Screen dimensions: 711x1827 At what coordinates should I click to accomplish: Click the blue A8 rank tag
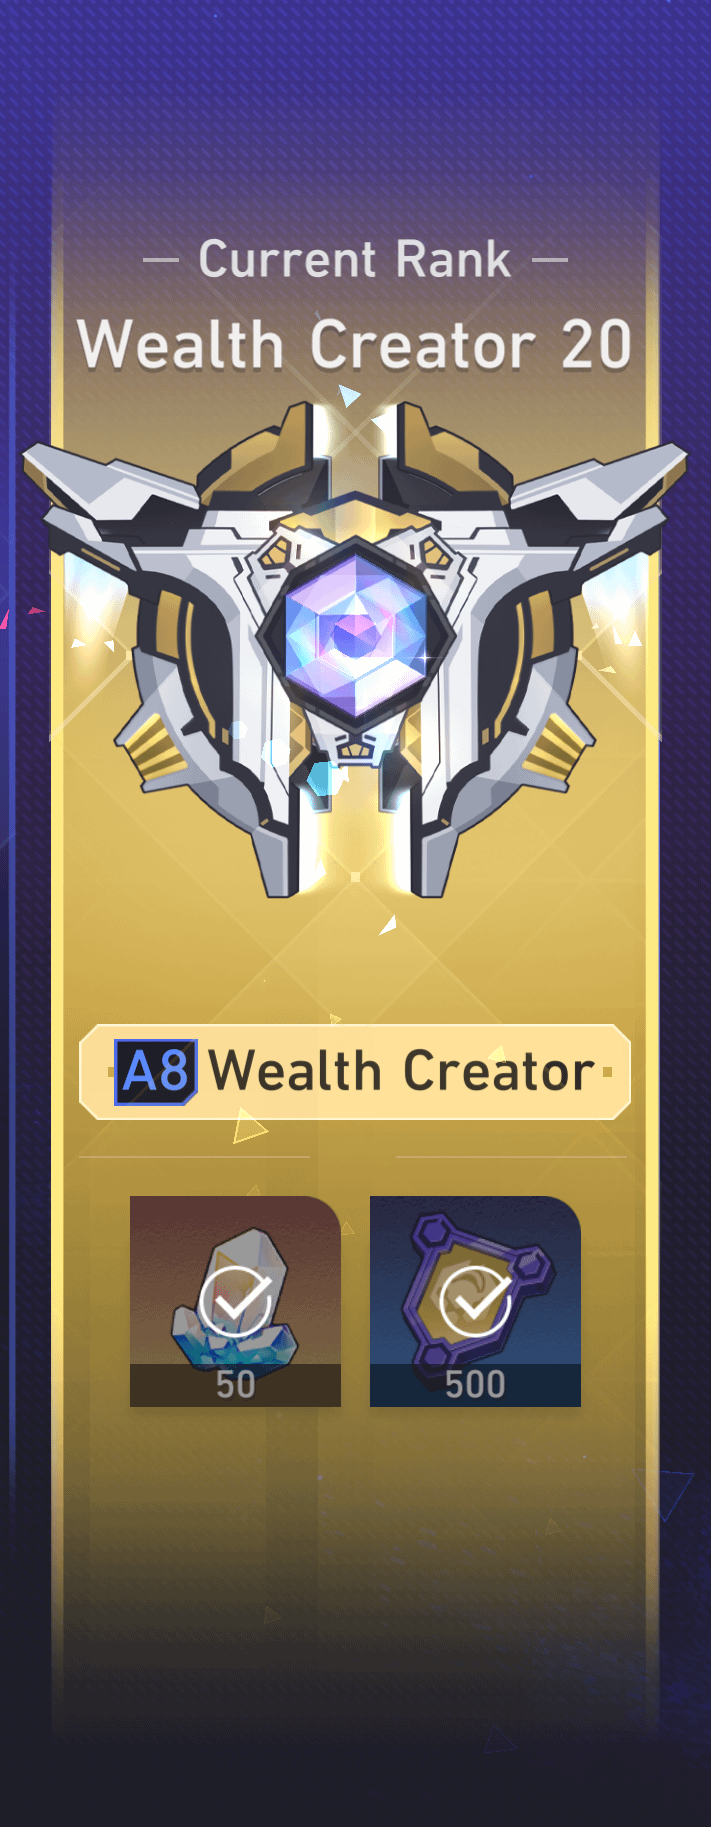pyautogui.click(x=156, y=1072)
